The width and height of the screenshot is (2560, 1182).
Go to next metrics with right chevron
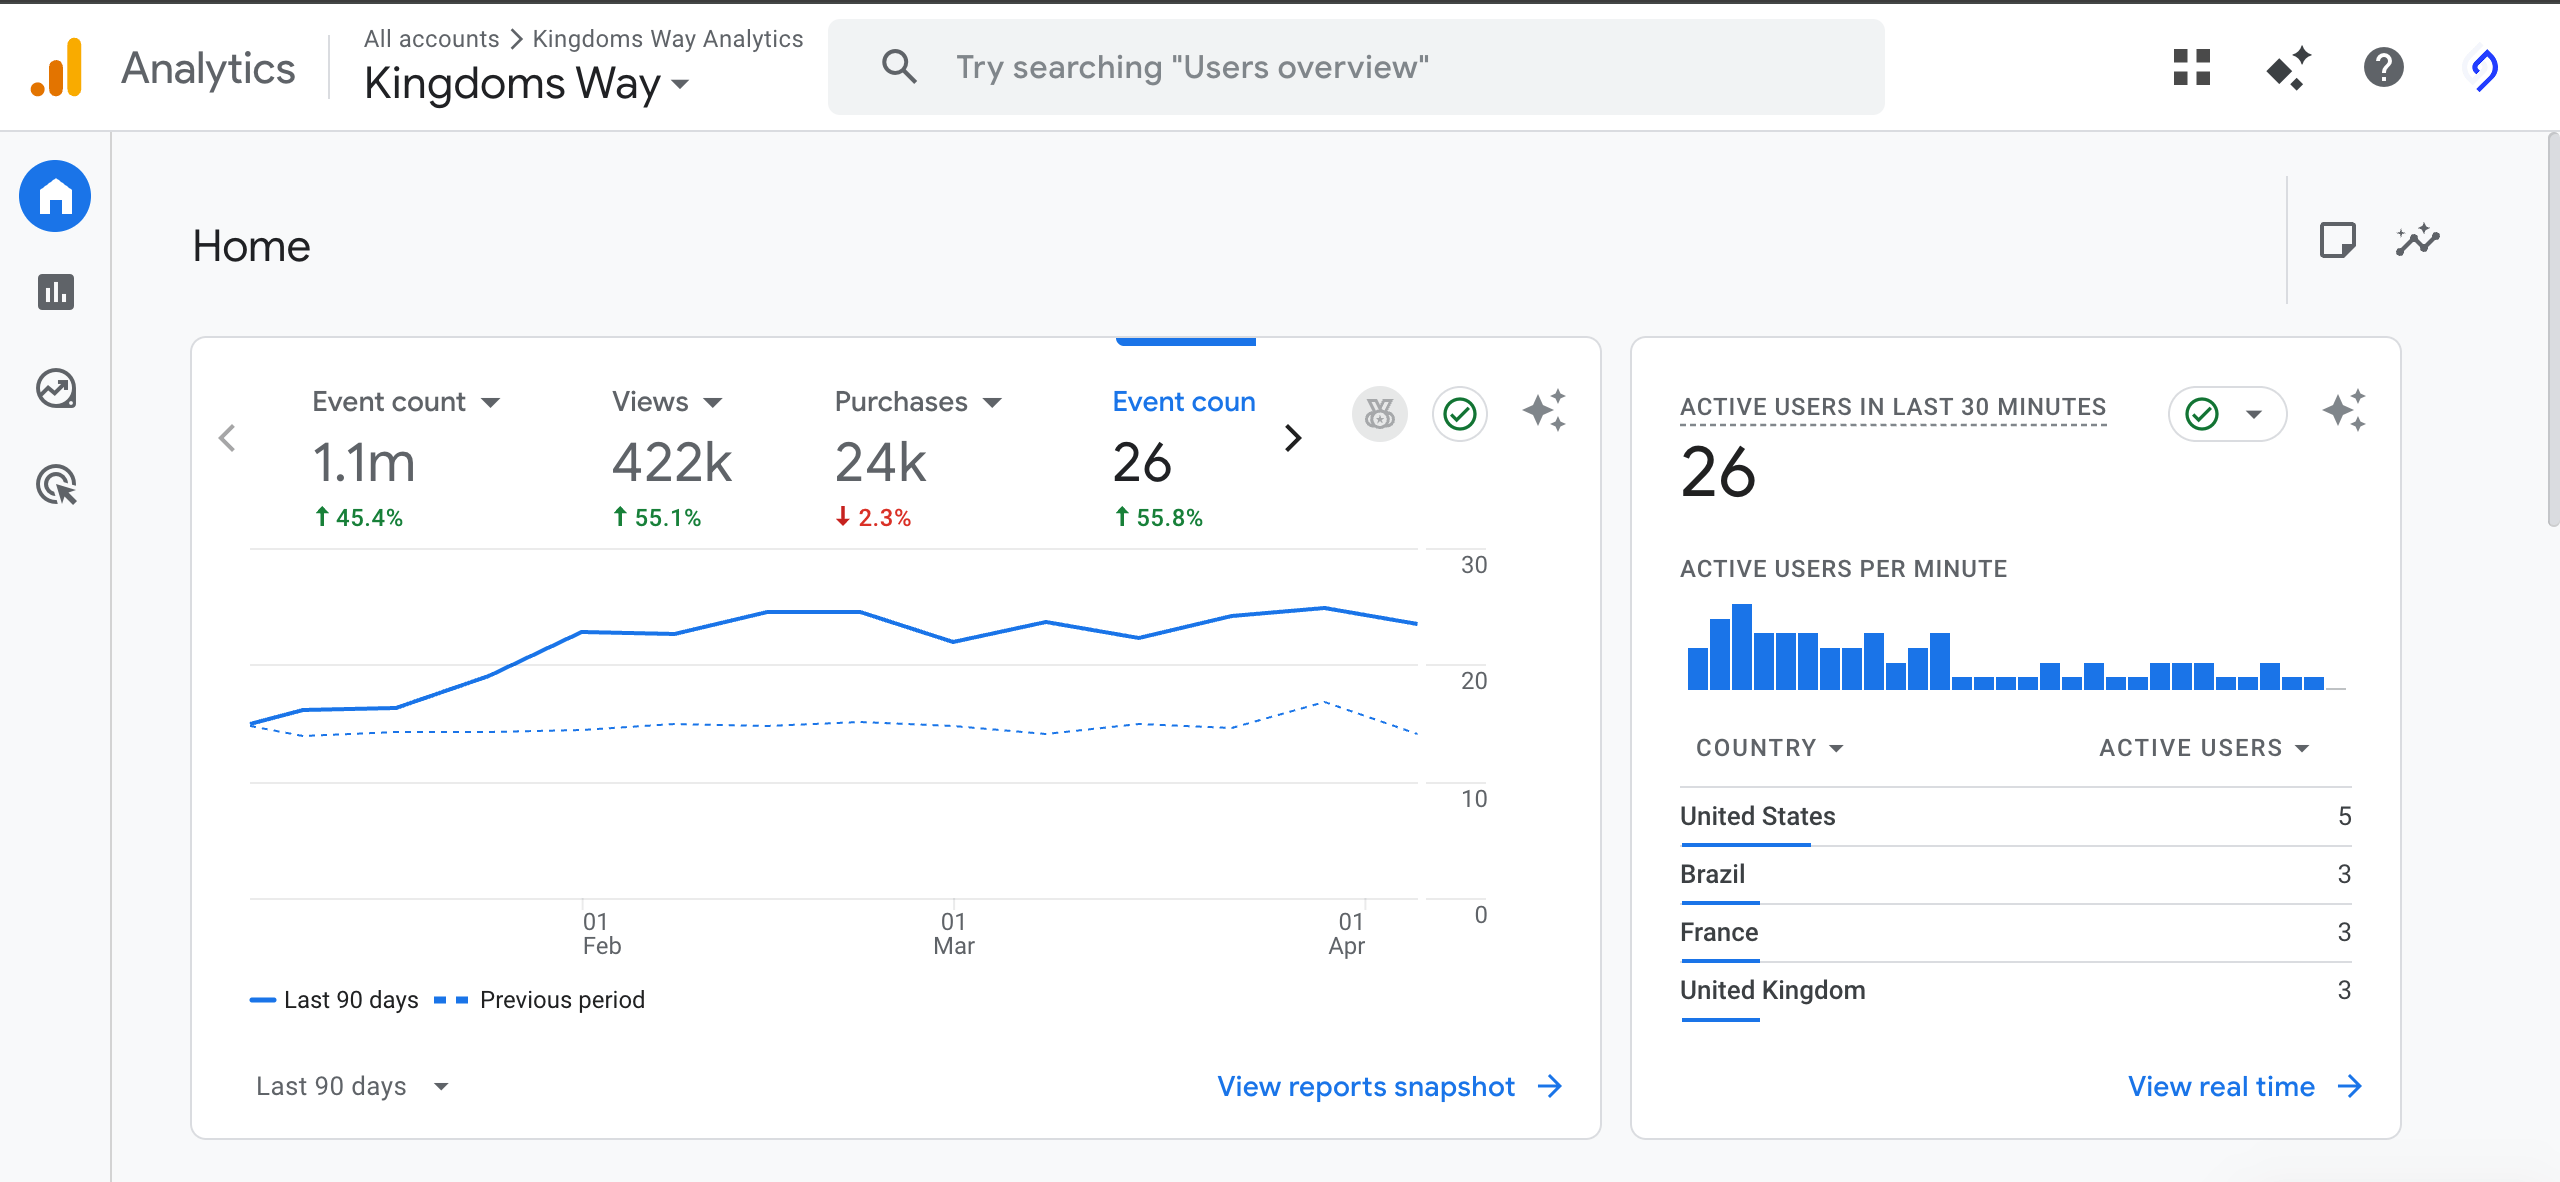pos(1293,438)
